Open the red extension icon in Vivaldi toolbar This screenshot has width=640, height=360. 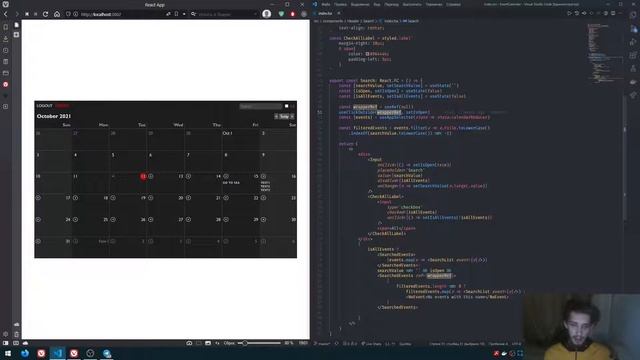293,14
